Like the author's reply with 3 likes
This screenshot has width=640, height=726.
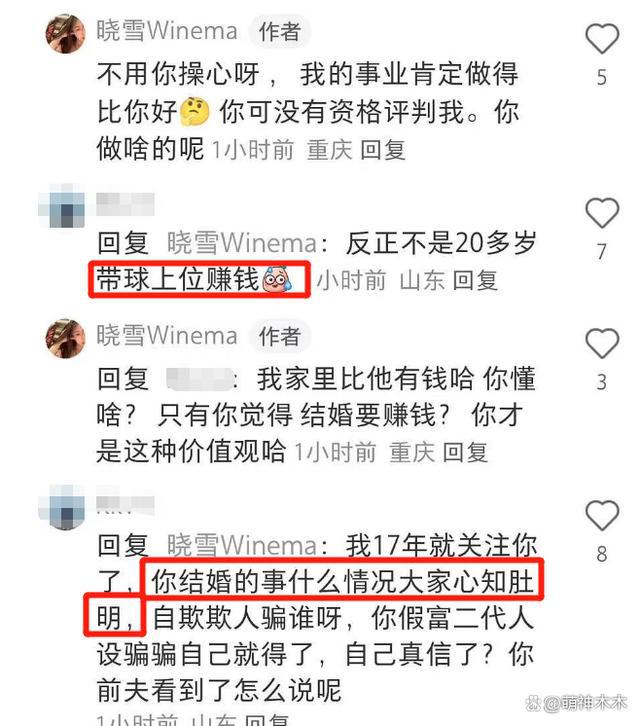click(602, 343)
